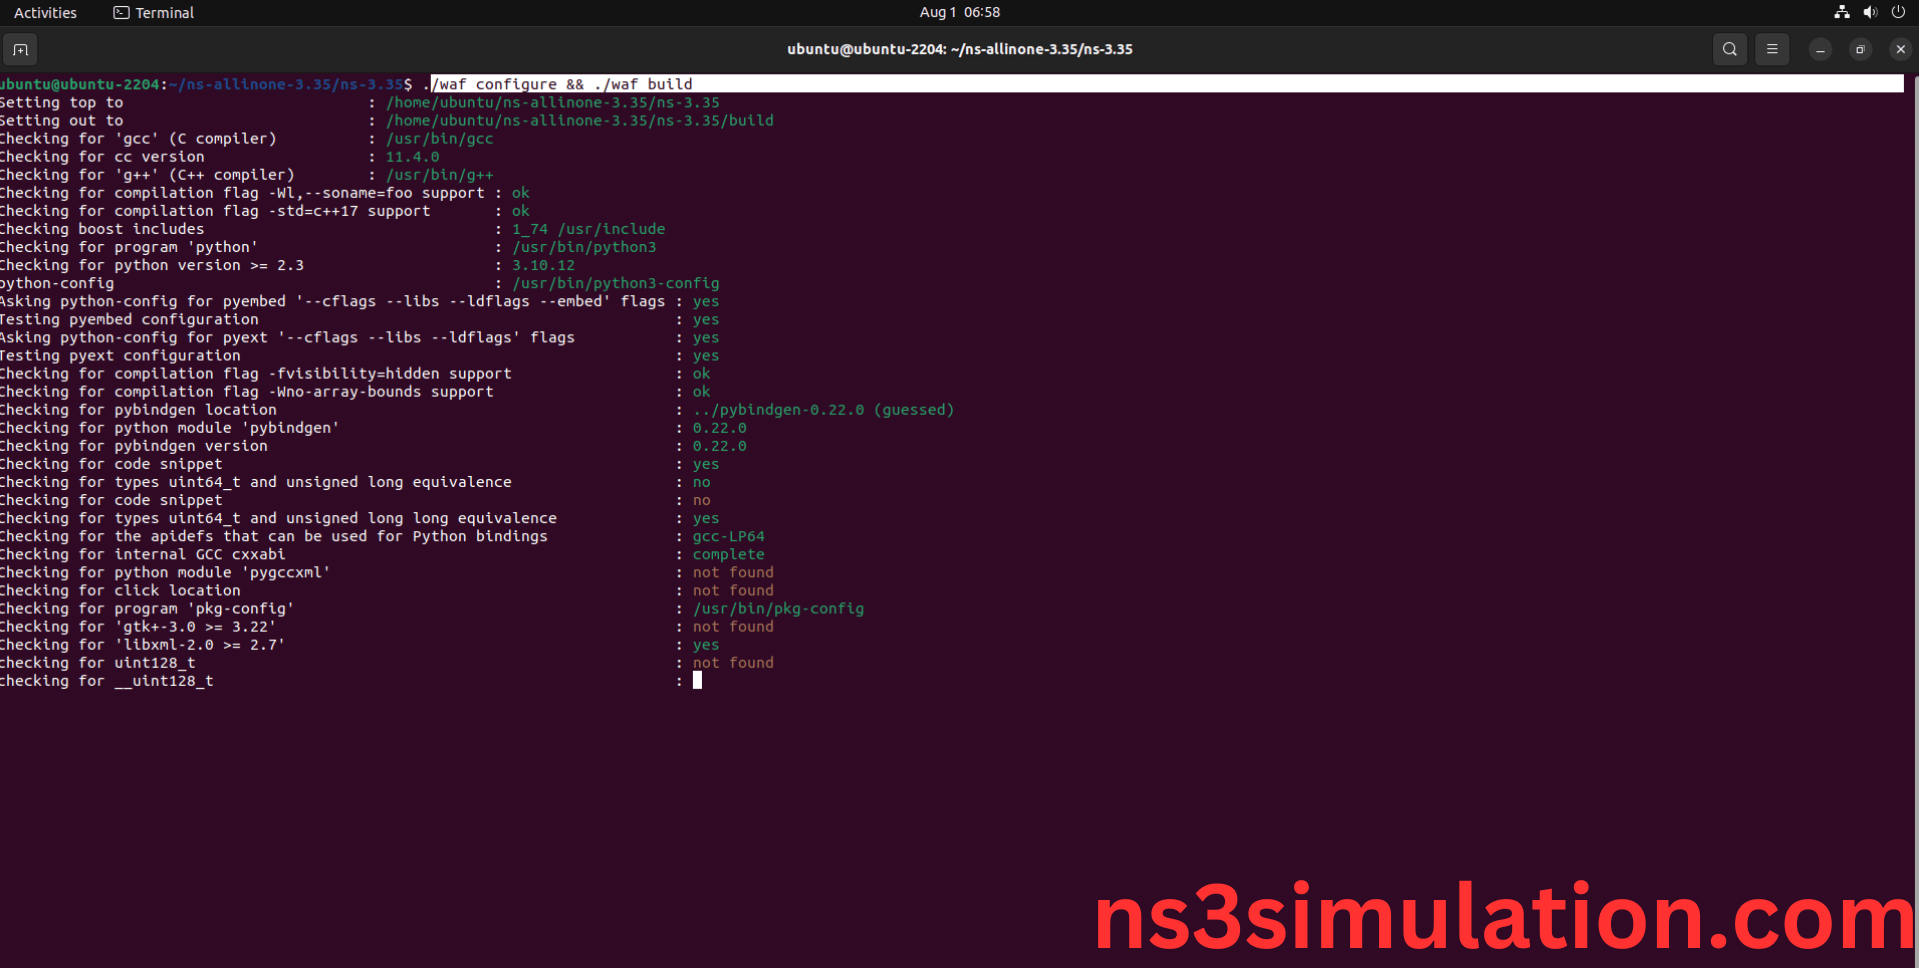This screenshot has width=1919, height=968.
Task: Click the highlighted waf configure command
Action: coord(560,84)
